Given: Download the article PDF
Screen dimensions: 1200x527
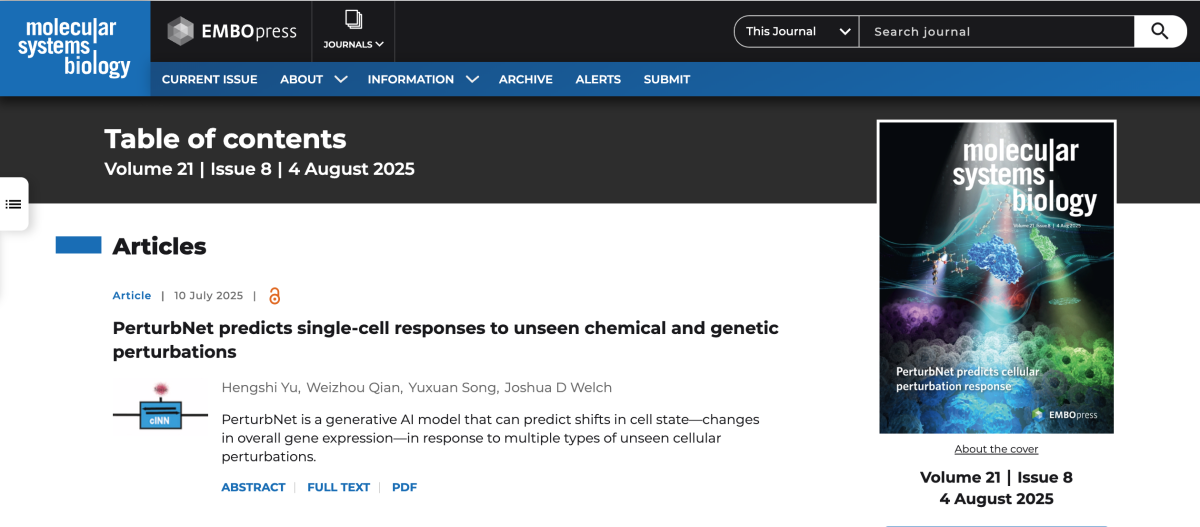Looking at the screenshot, I should click(404, 487).
